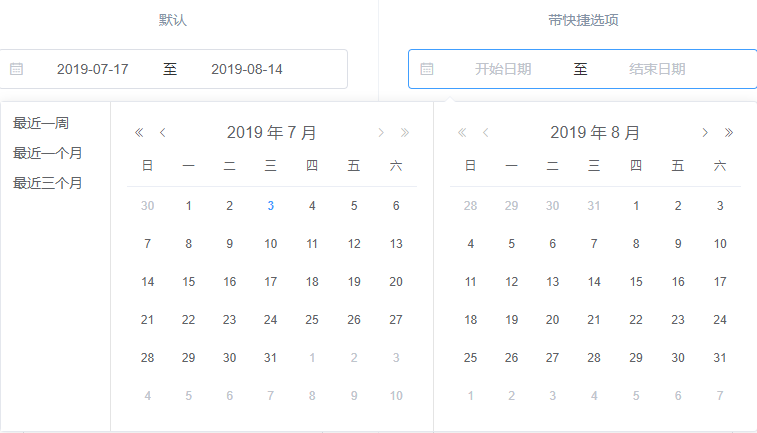Image resolution: width=757 pixels, height=433 pixels.
Task: Select grayed June 30 in July panel
Action: pos(147,206)
